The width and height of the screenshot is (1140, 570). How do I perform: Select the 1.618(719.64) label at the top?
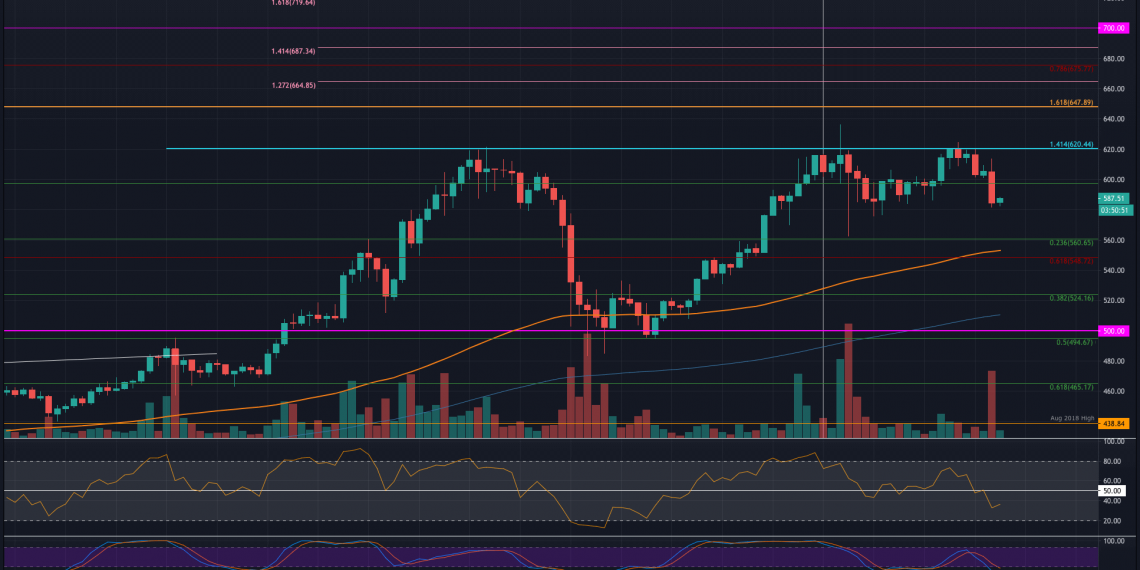(x=293, y=3)
